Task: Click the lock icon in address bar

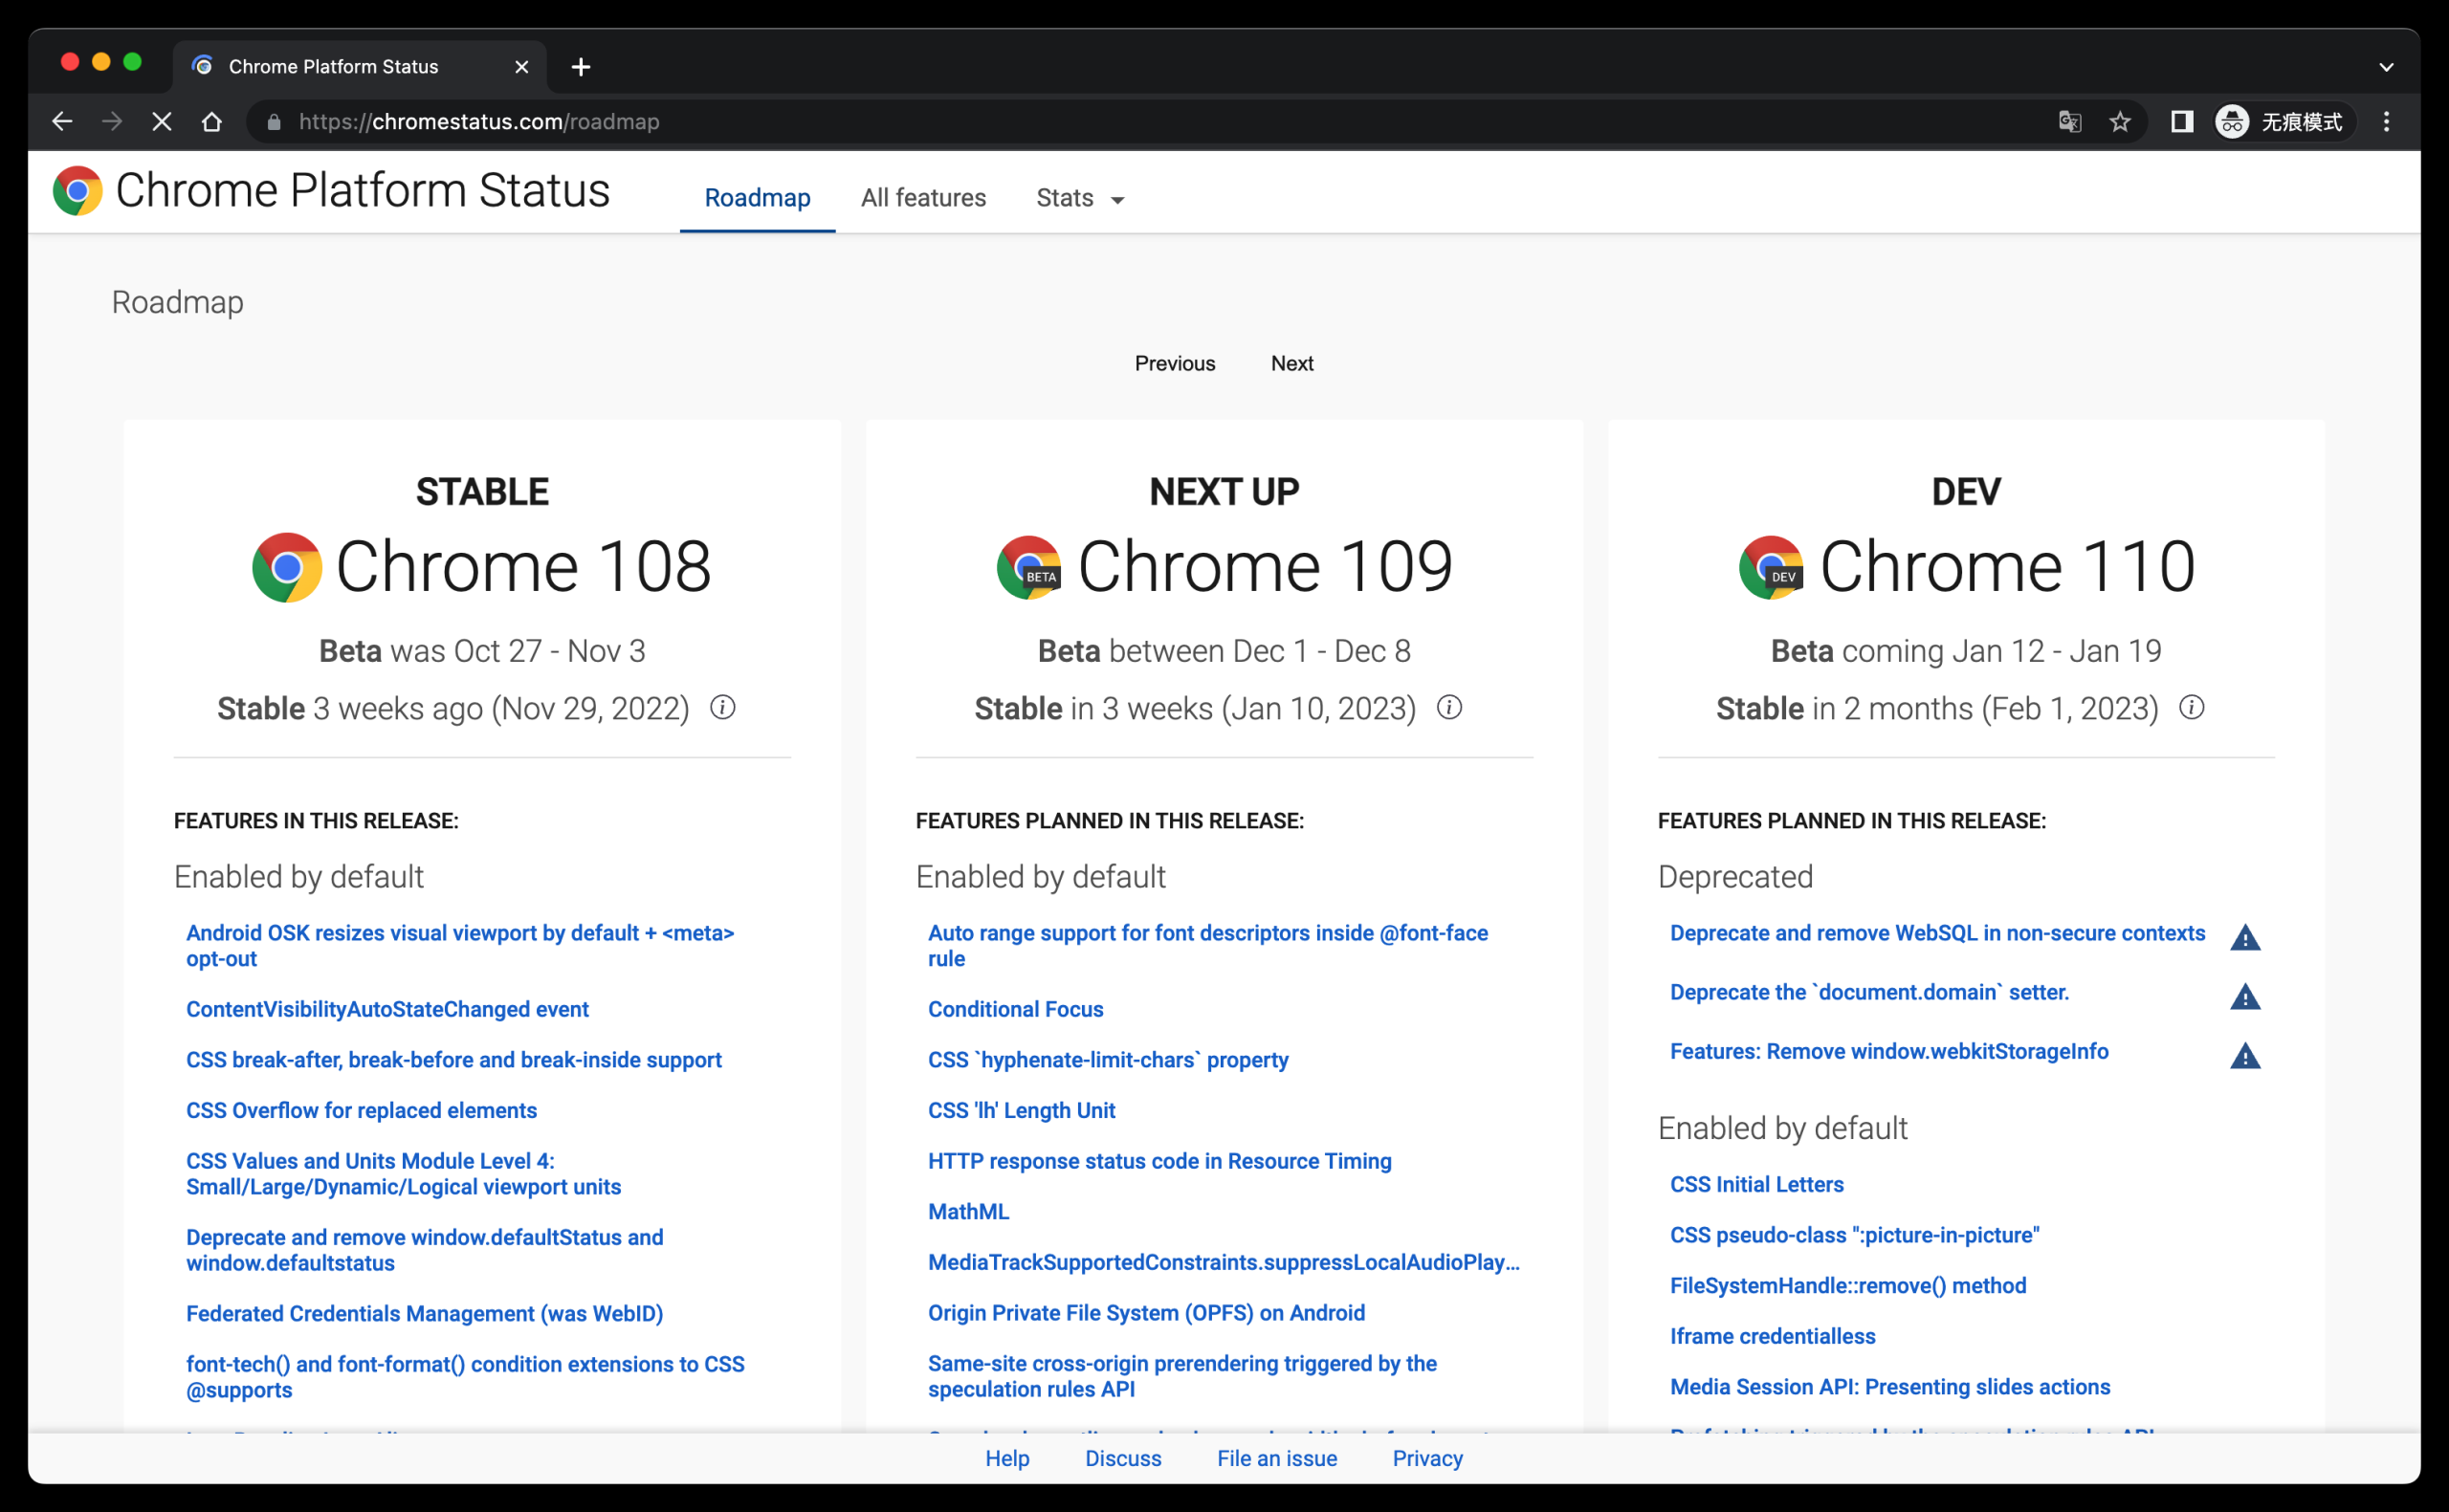Action: 274,122
